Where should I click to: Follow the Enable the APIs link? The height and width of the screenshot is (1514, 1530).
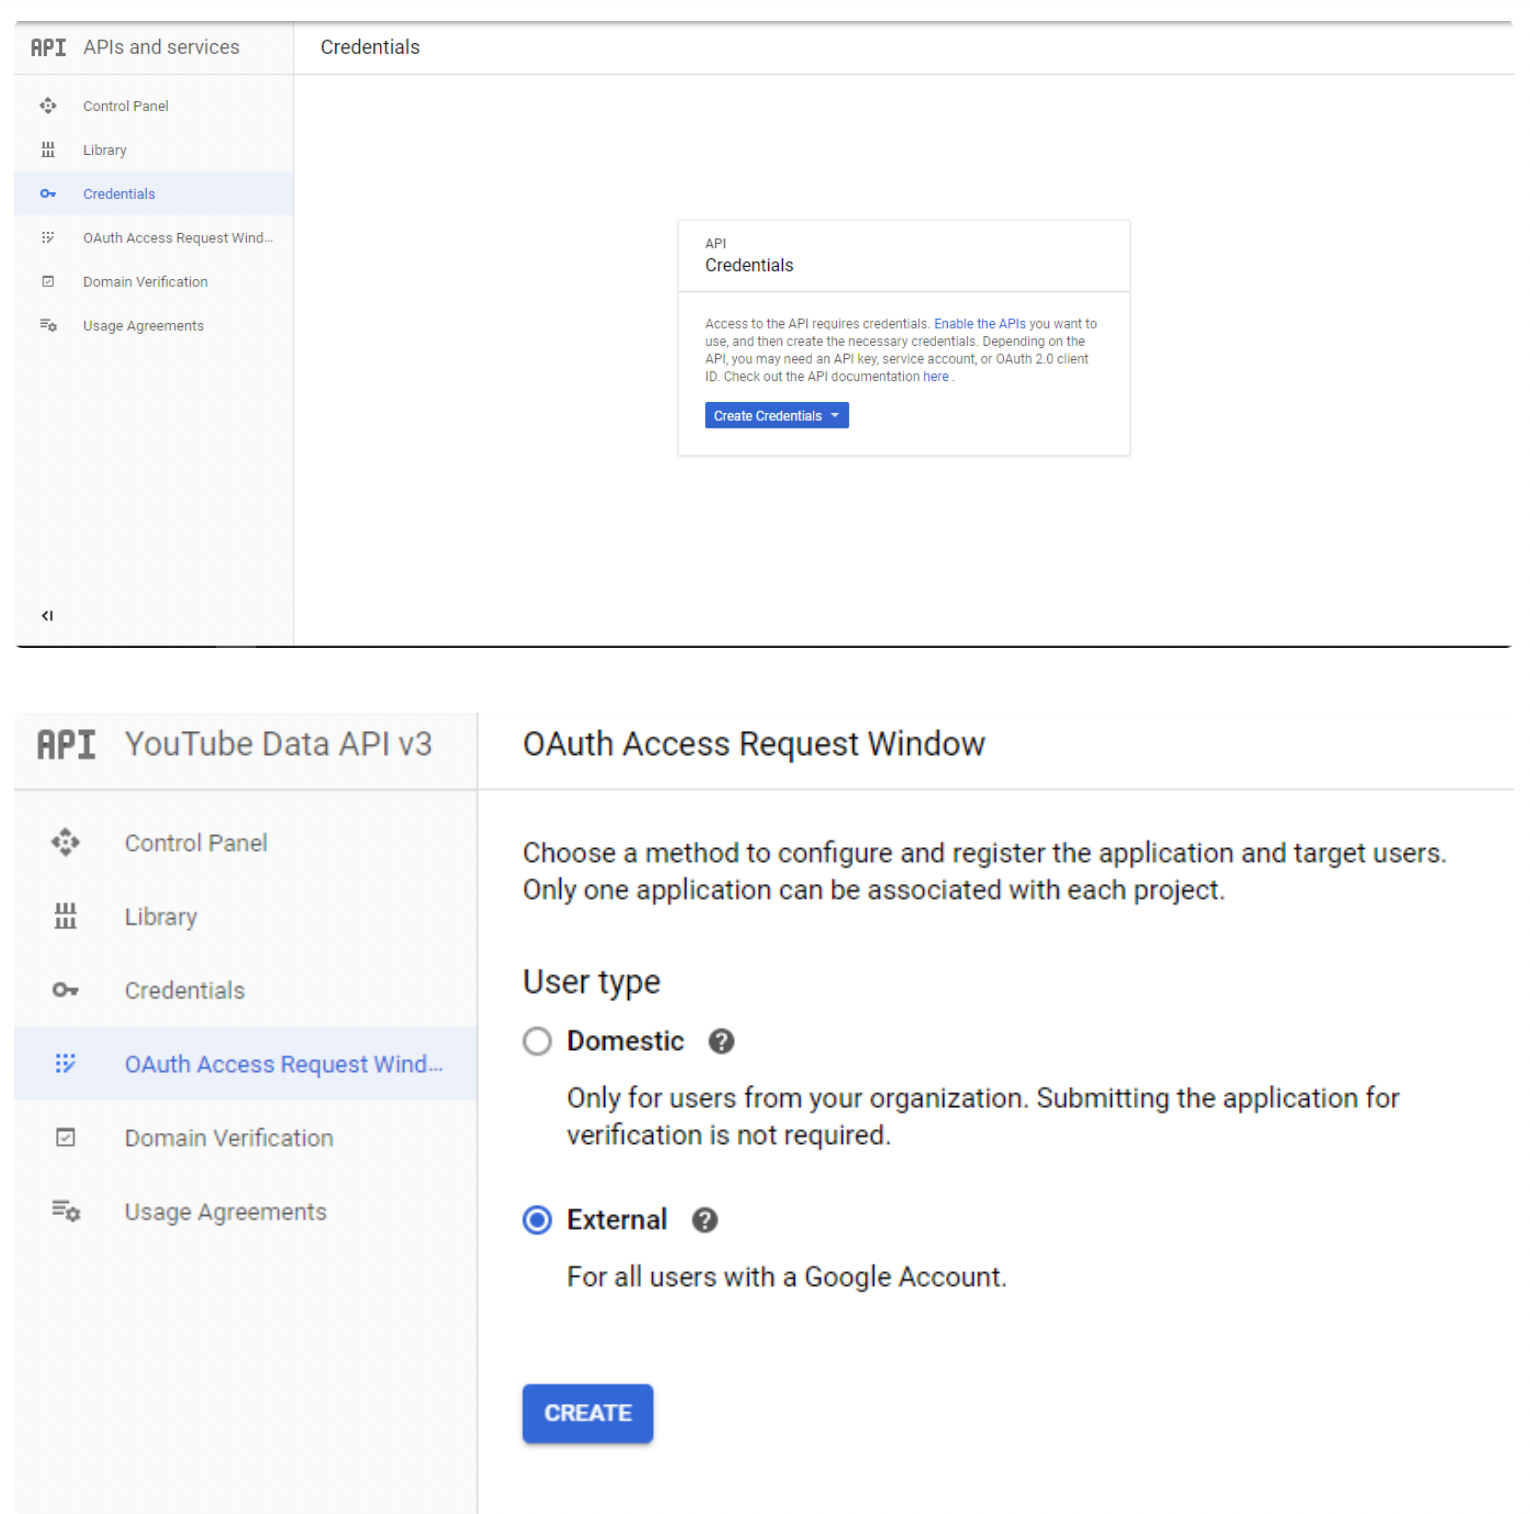pyautogui.click(x=980, y=323)
